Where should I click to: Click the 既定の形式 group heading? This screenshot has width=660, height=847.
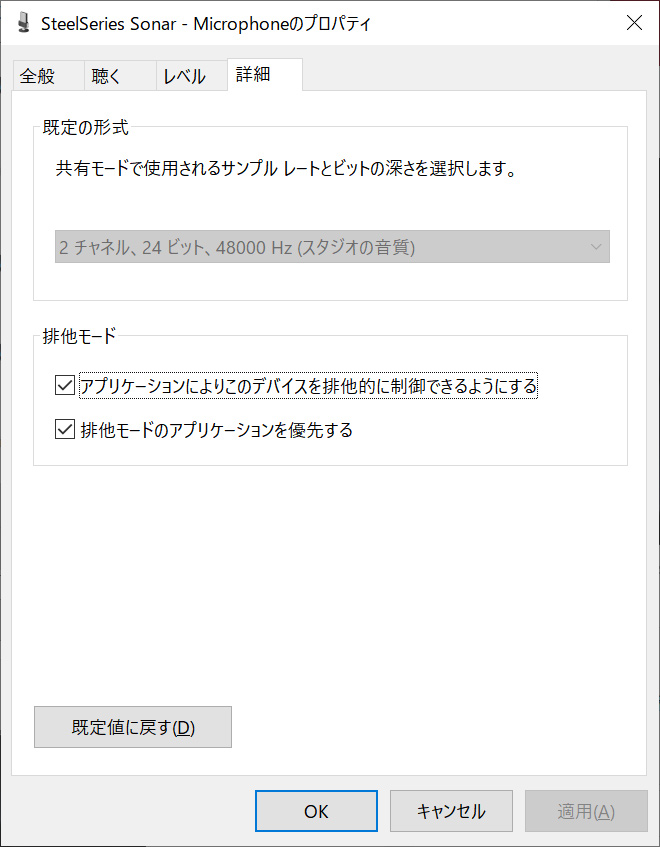(86, 127)
